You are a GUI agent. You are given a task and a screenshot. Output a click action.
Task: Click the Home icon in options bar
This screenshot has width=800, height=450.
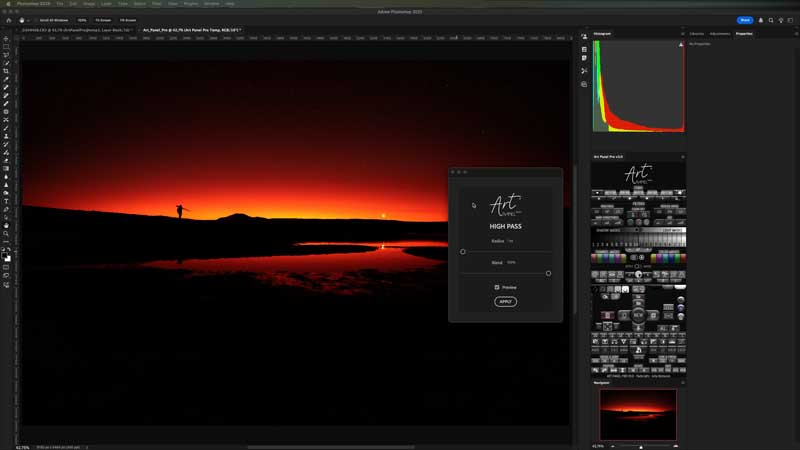[7, 19]
